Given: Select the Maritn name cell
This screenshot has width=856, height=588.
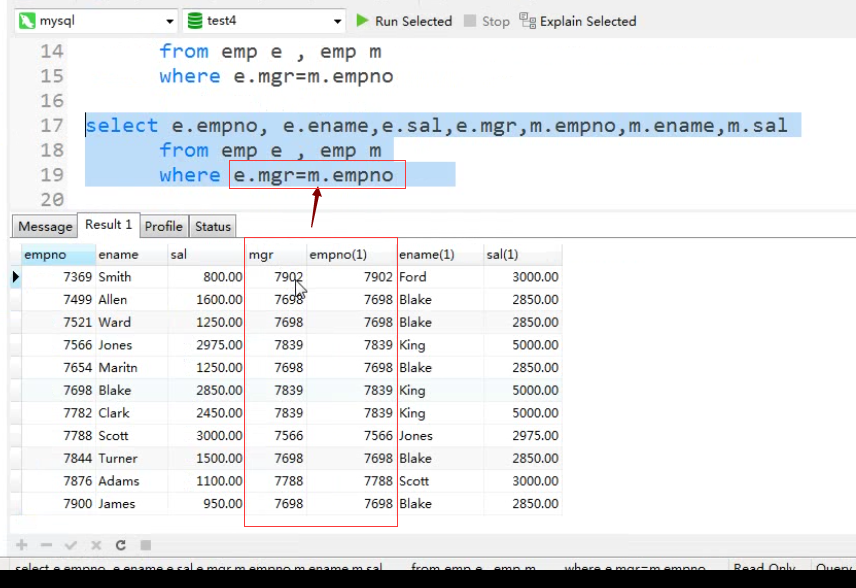Looking at the screenshot, I should [x=132, y=367].
